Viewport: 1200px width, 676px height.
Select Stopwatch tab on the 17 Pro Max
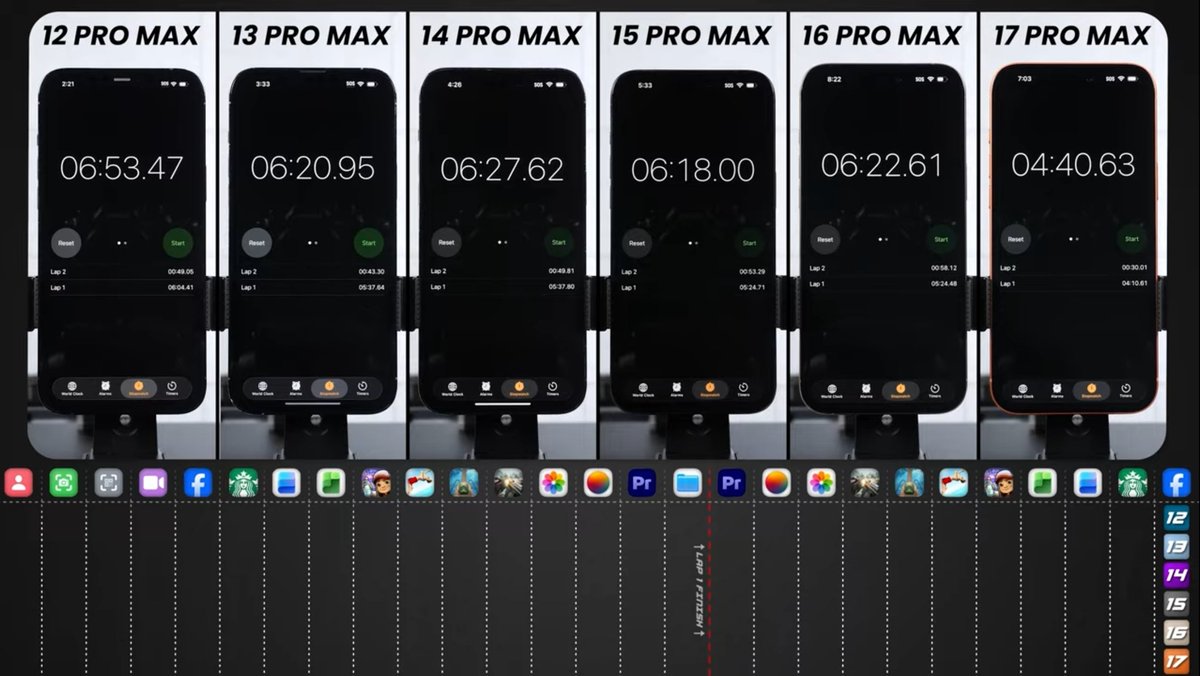1090,390
